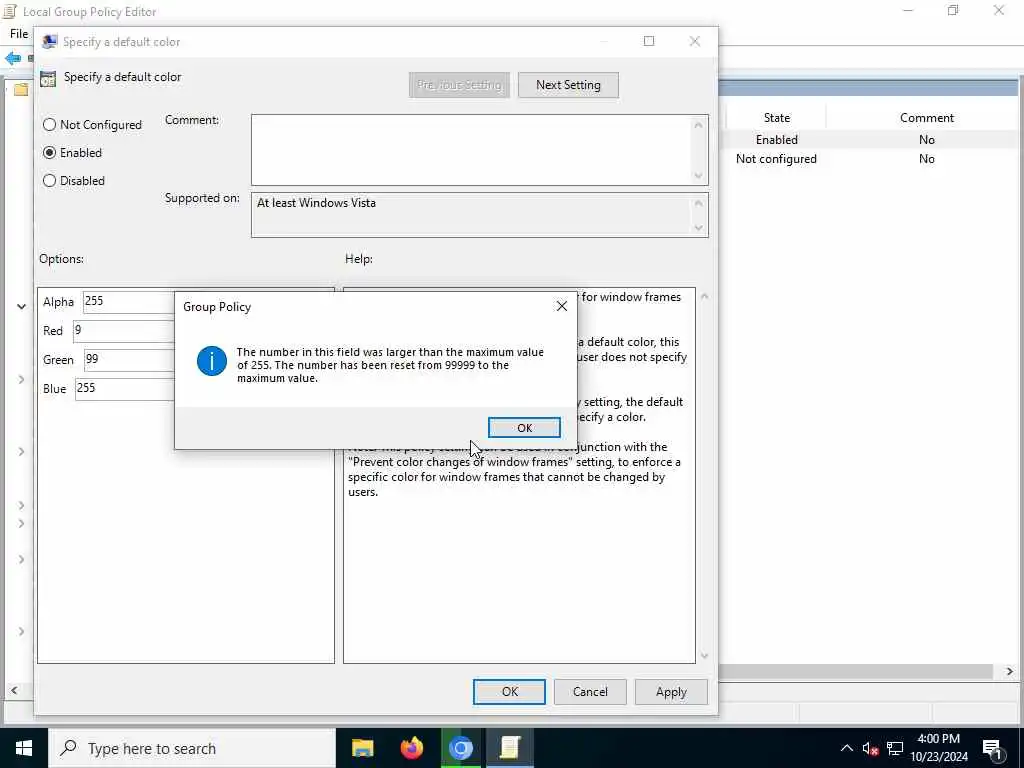Open the taskbar clock and date

(x=938, y=748)
